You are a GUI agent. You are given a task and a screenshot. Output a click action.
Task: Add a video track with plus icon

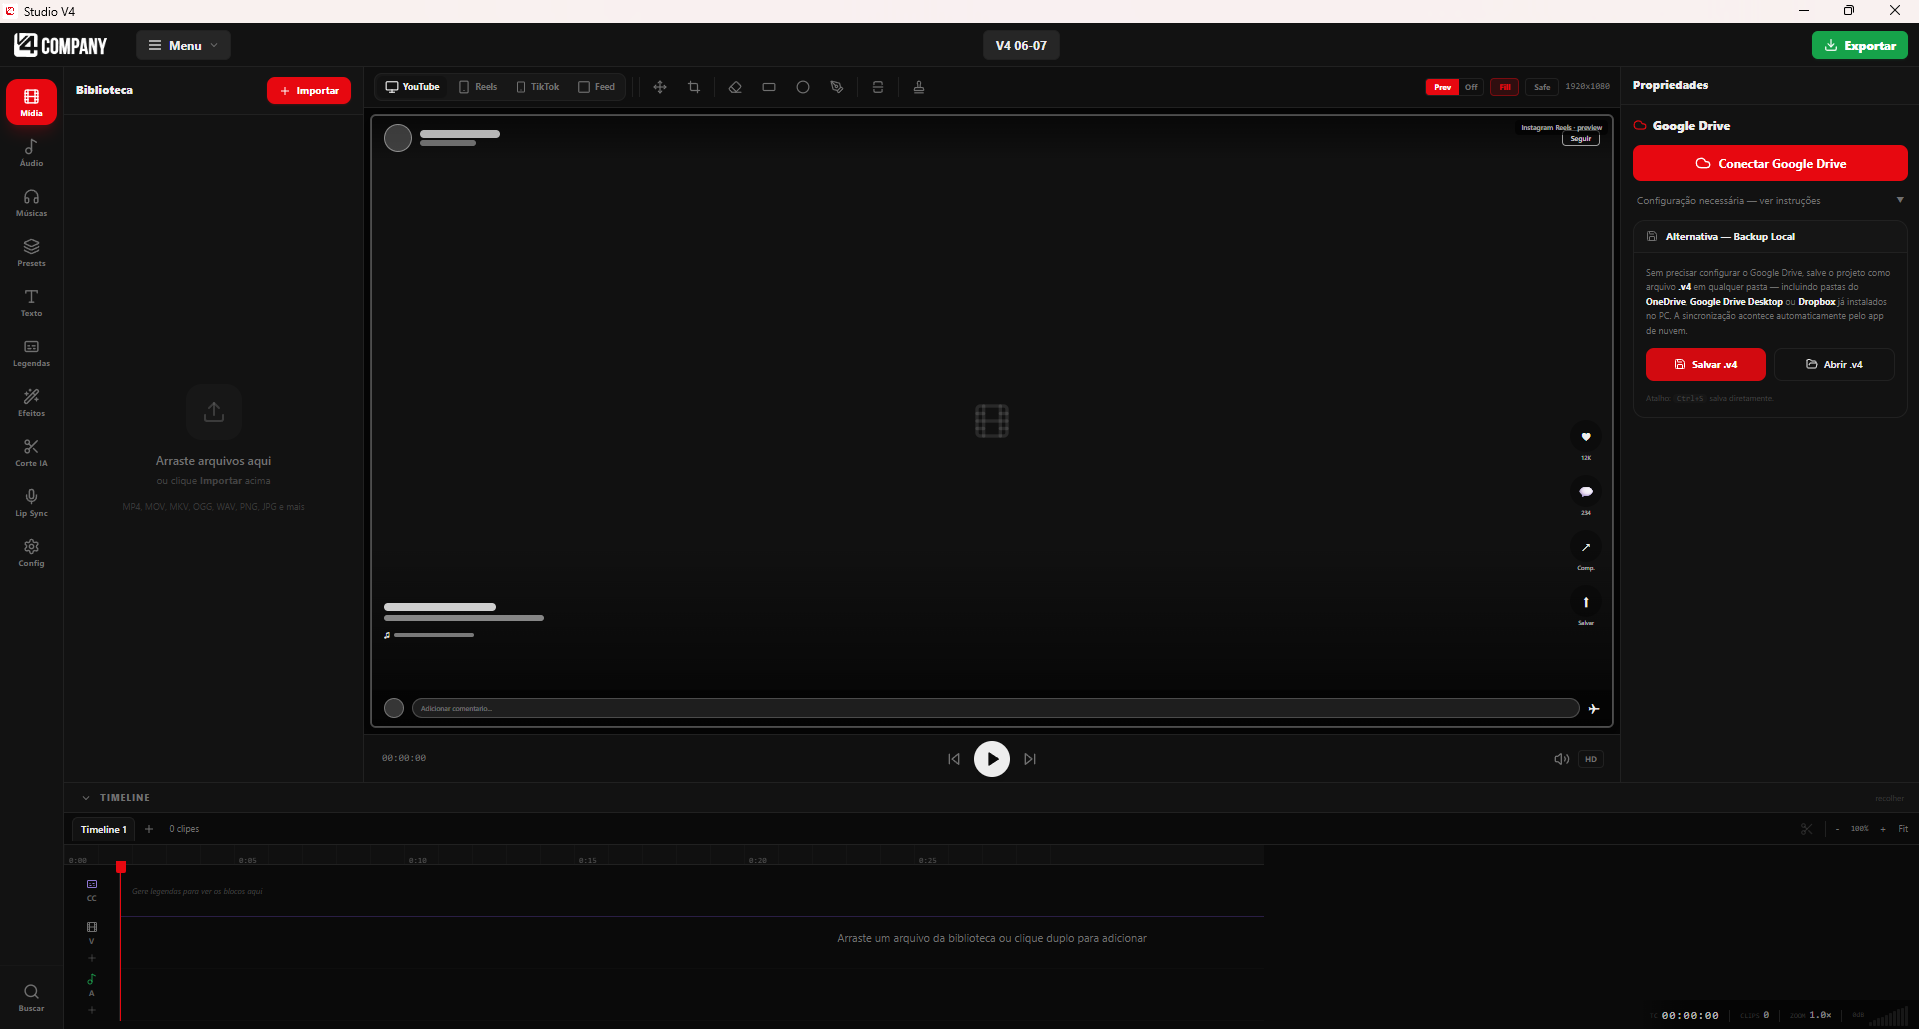point(92,958)
